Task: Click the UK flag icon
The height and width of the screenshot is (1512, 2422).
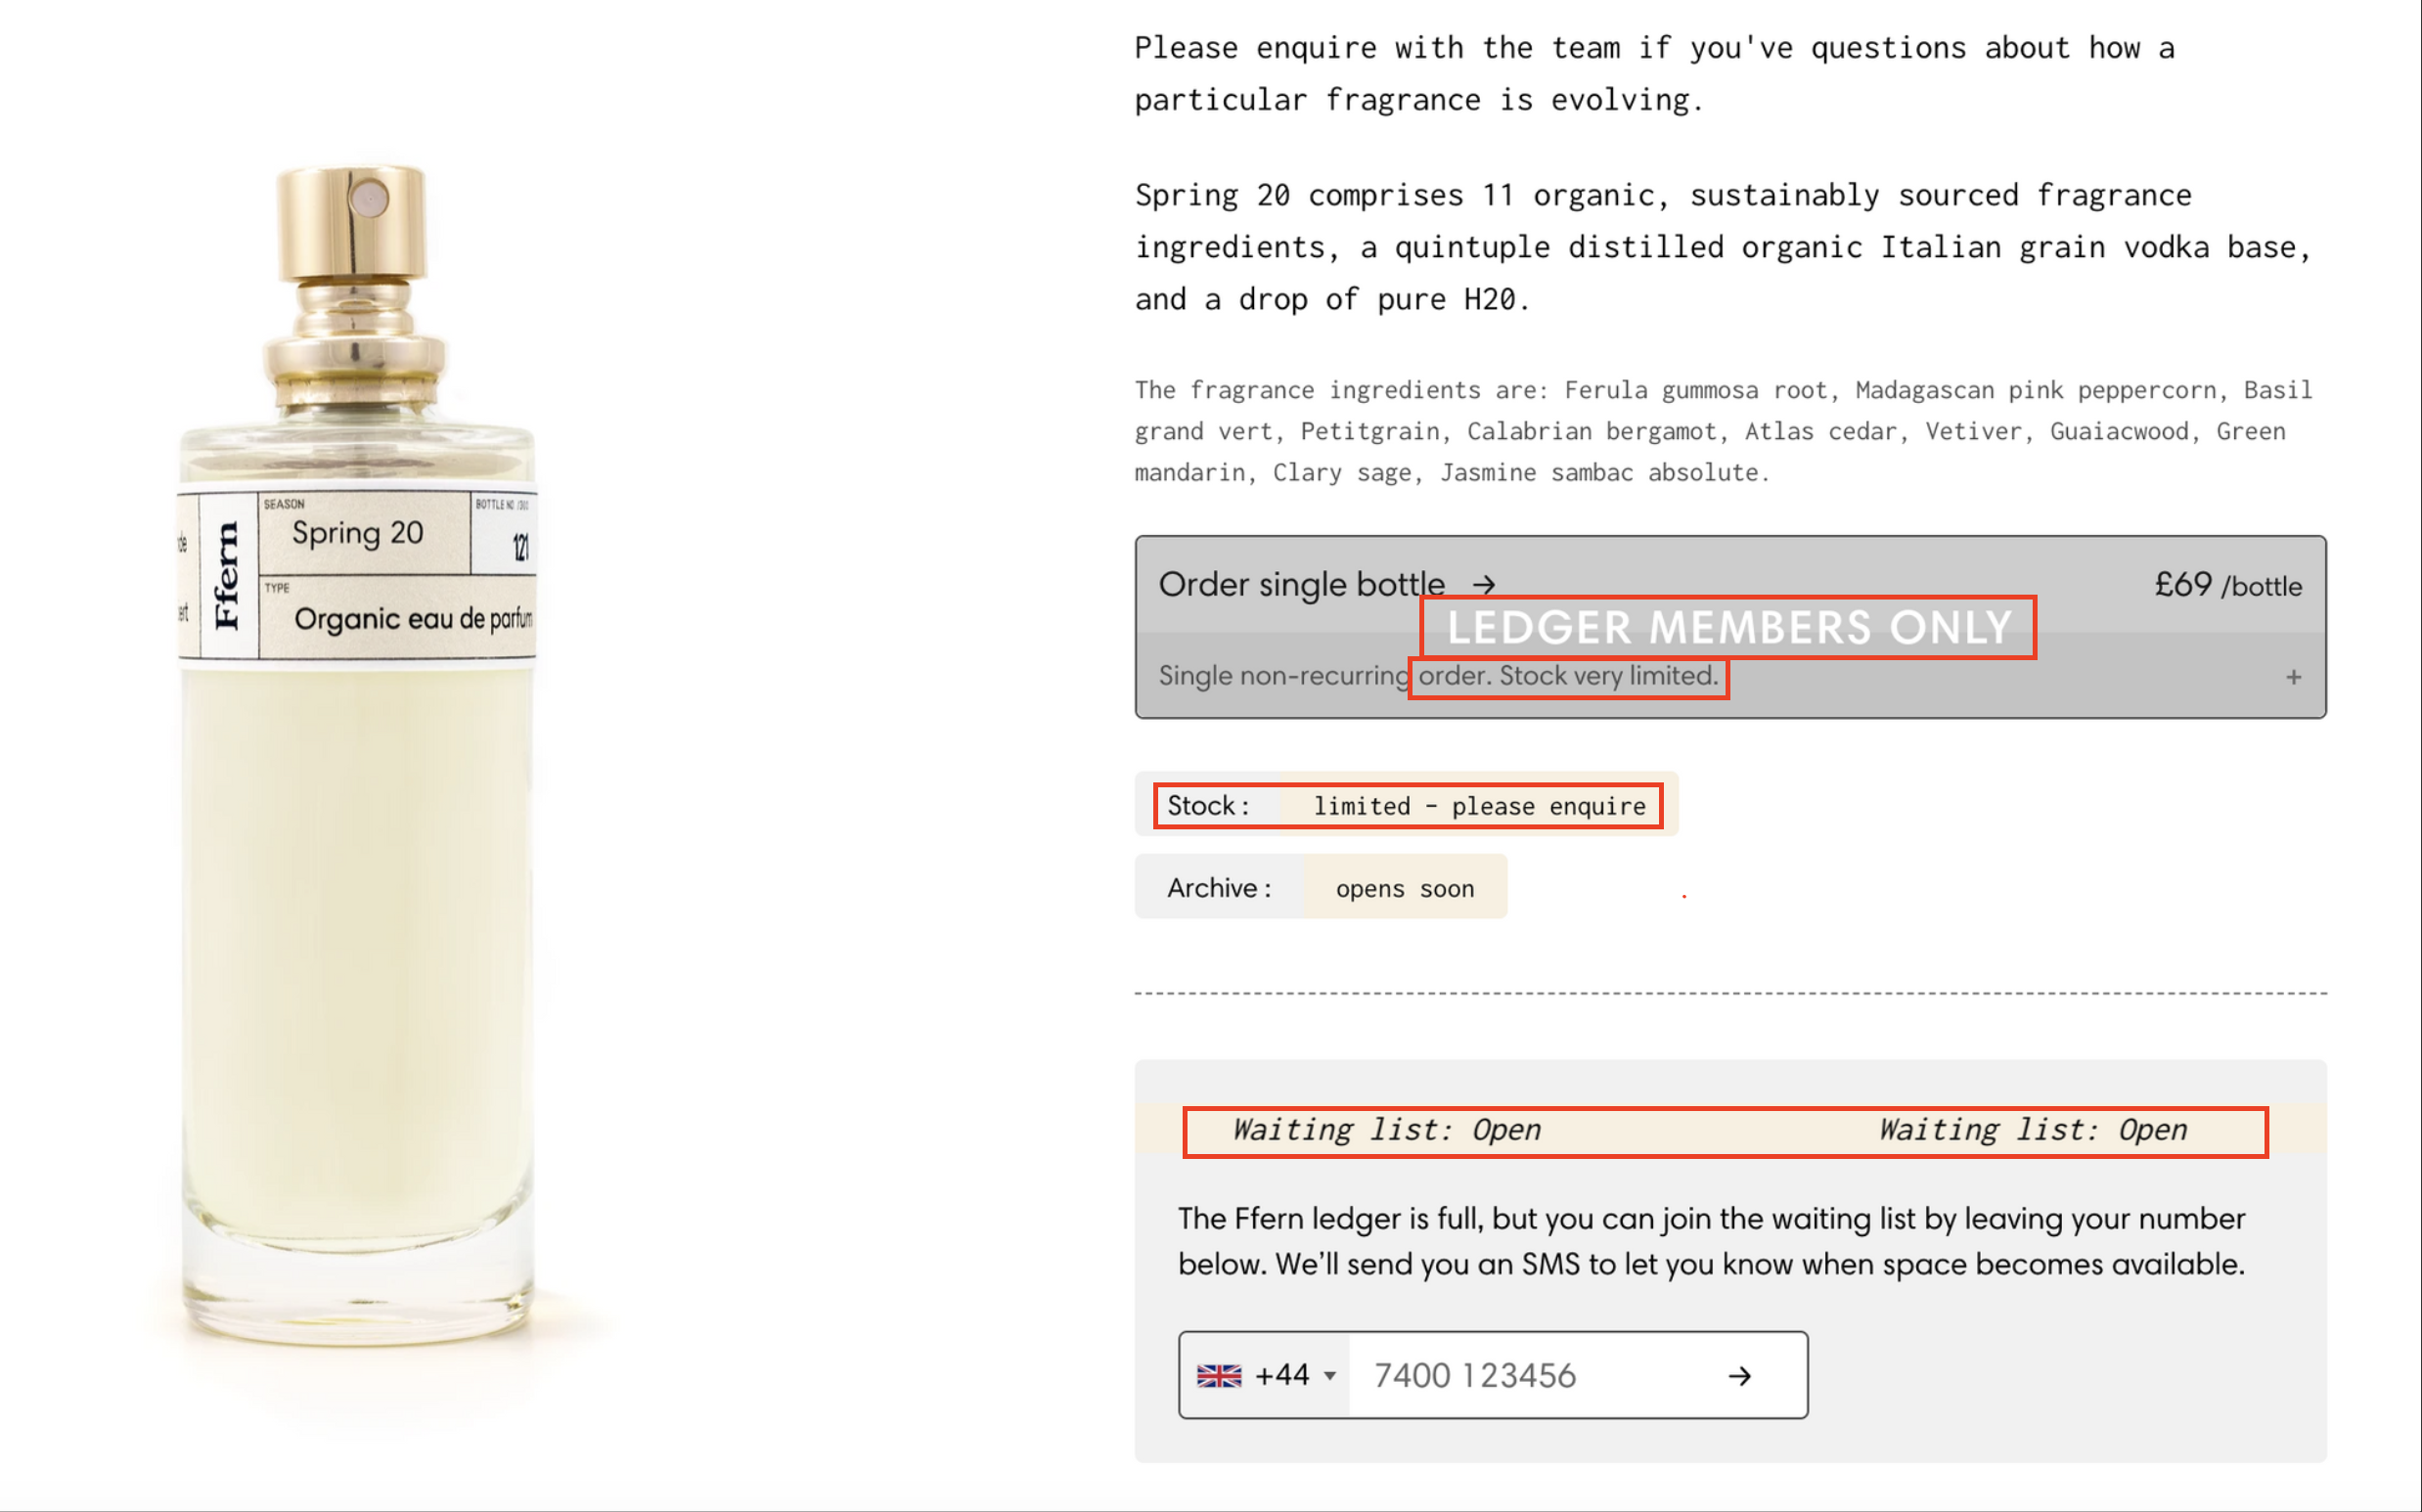Action: click(1219, 1376)
